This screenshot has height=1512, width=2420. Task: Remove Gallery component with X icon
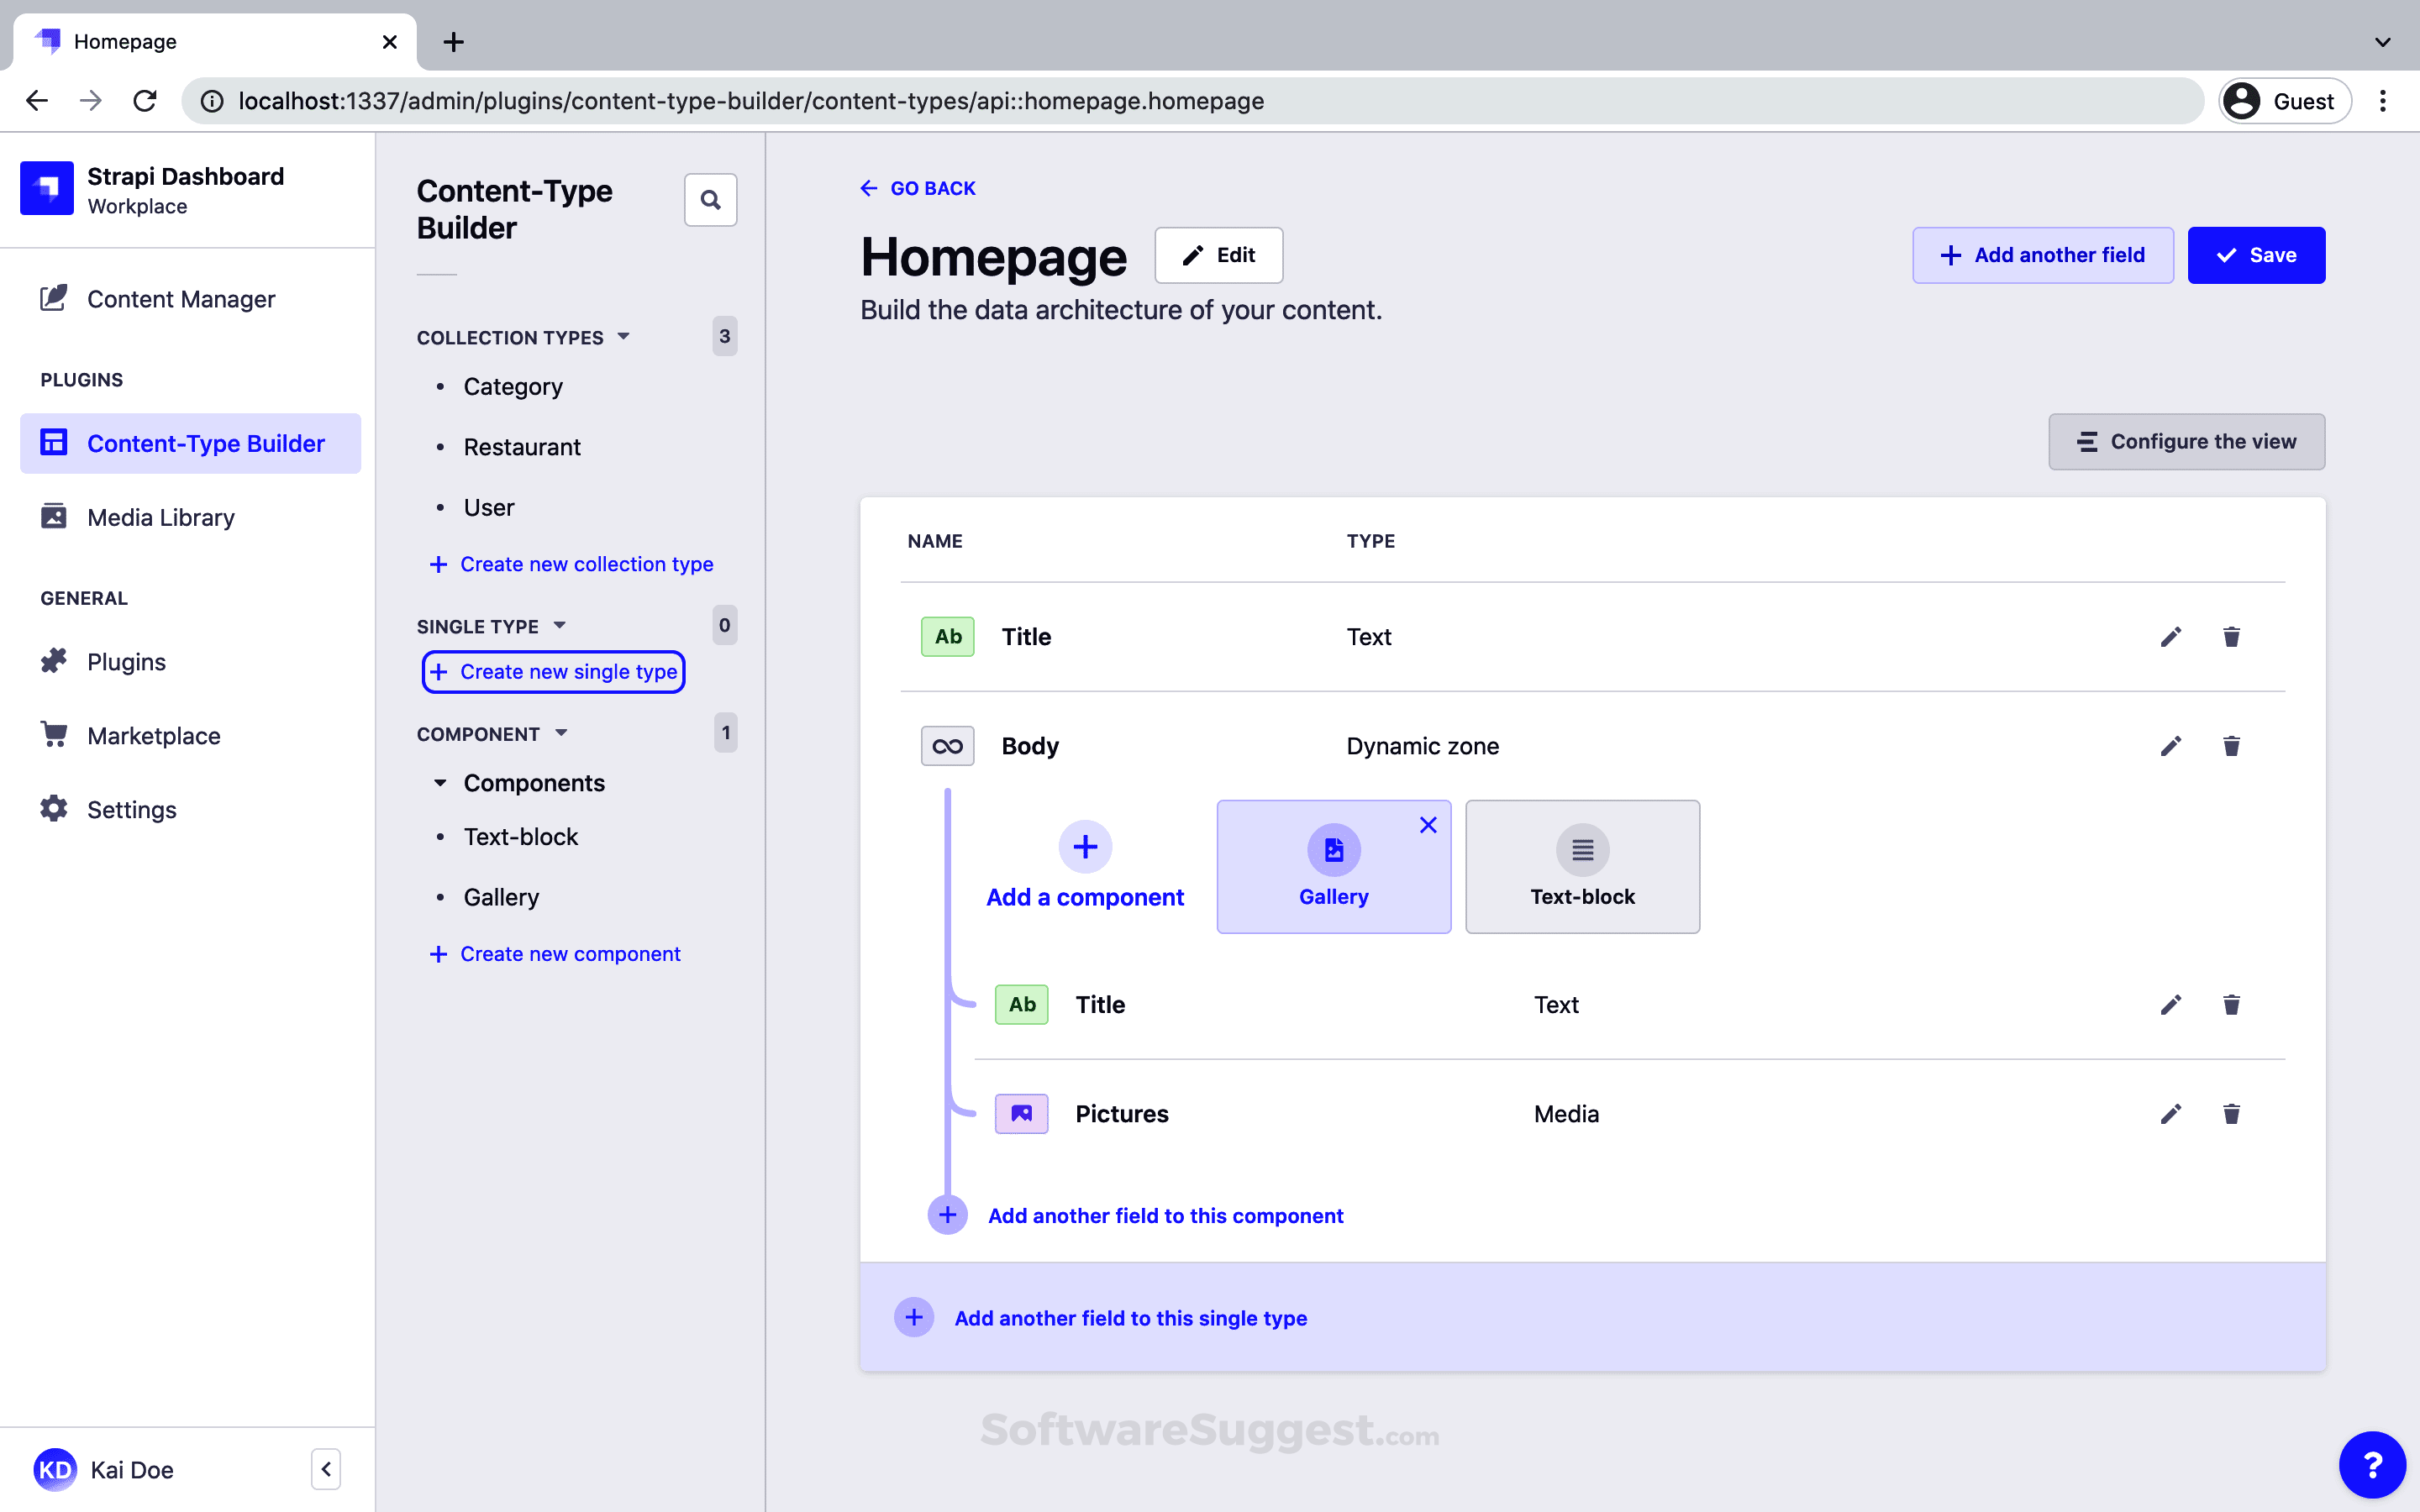click(x=1428, y=825)
